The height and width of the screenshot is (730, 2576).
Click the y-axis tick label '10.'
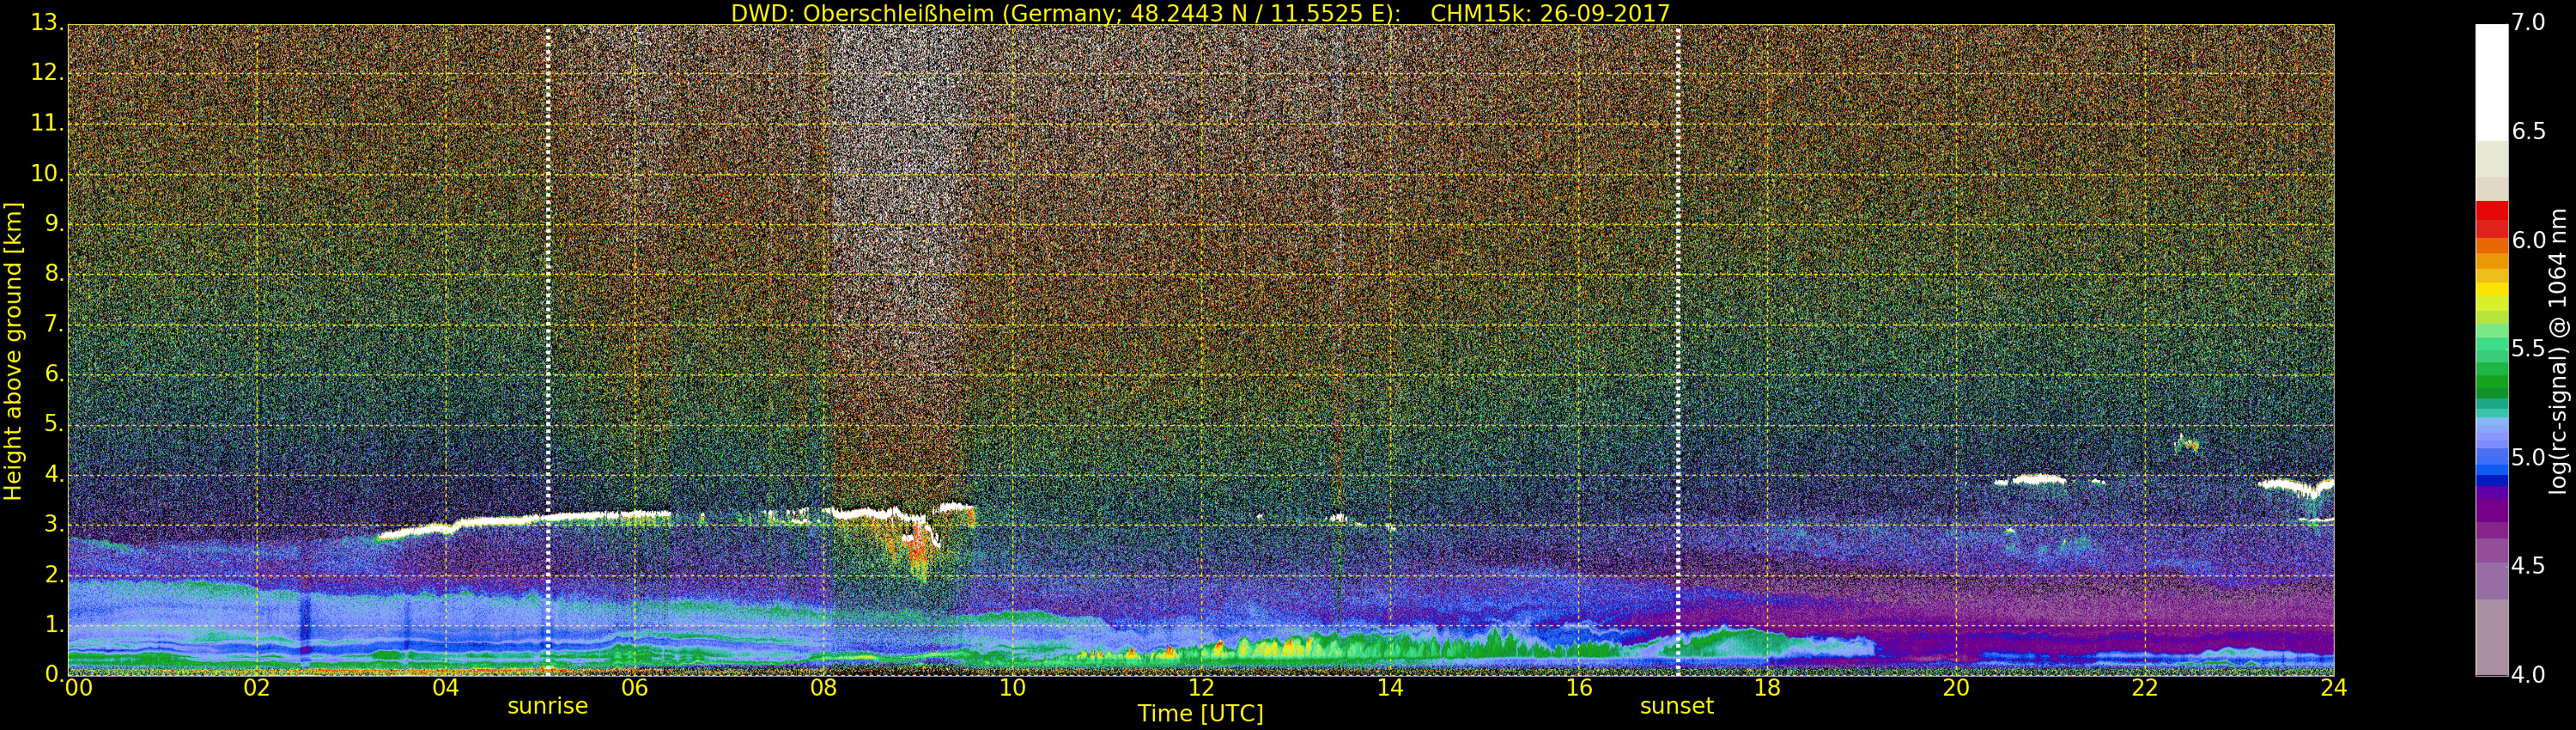pyautogui.click(x=47, y=173)
